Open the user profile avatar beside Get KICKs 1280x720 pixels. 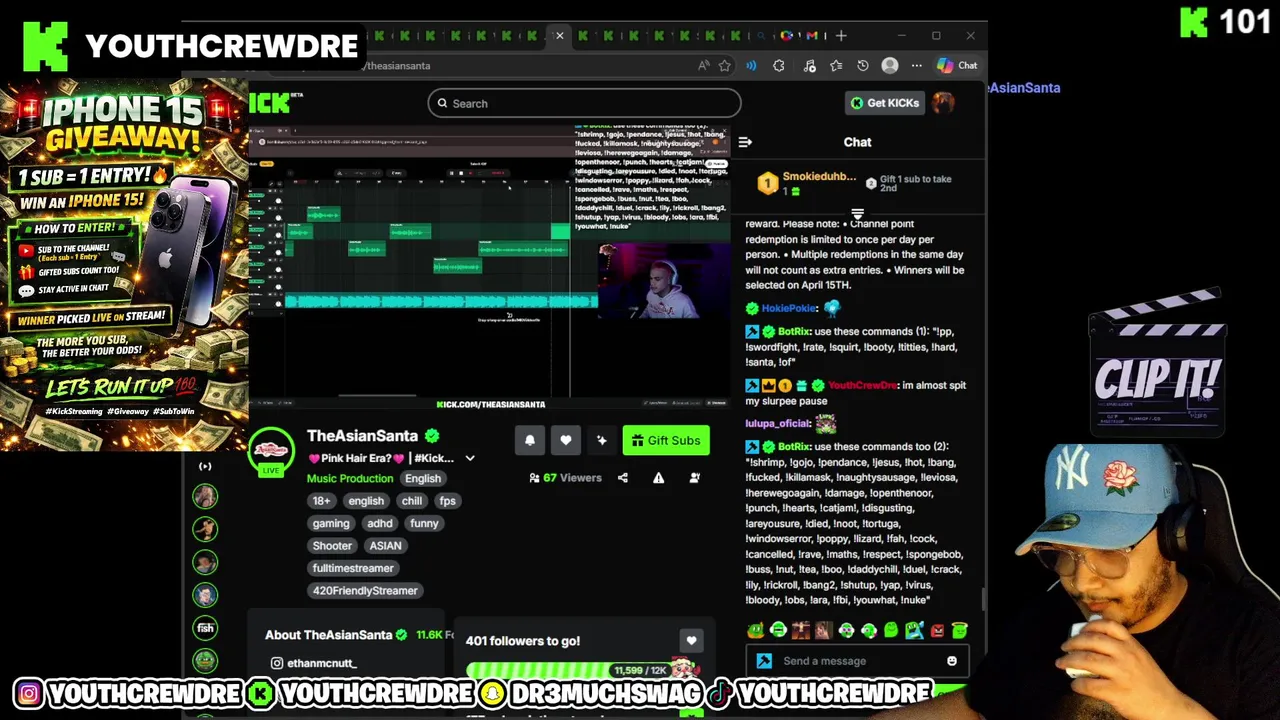pos(943,103)
